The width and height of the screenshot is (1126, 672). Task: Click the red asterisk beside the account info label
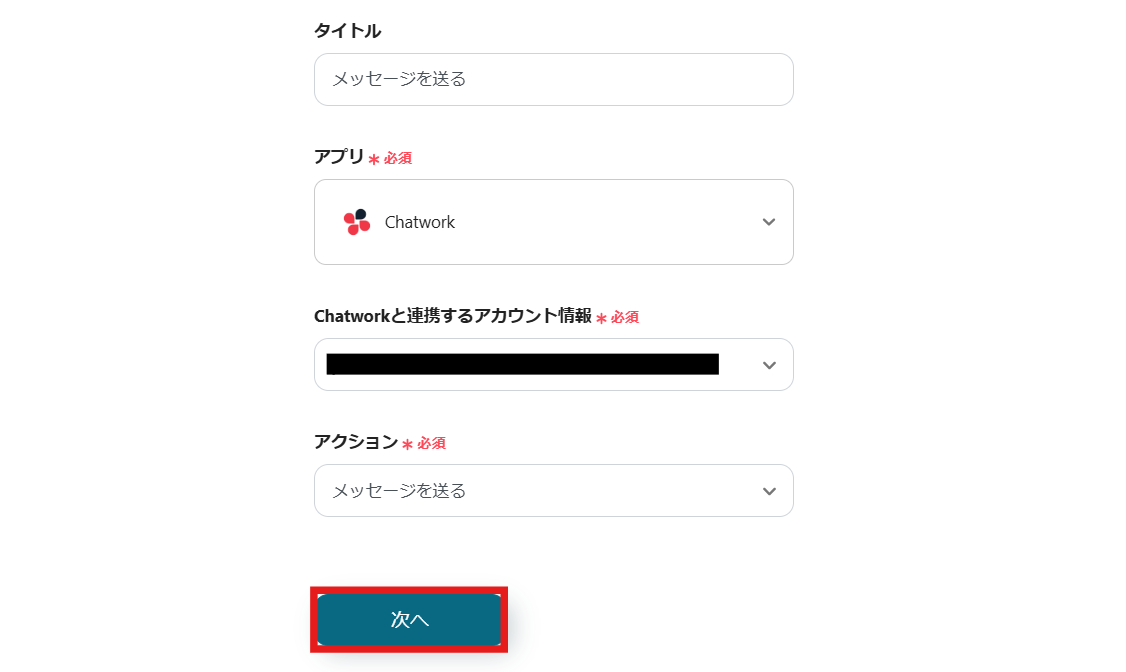(601, 318)
